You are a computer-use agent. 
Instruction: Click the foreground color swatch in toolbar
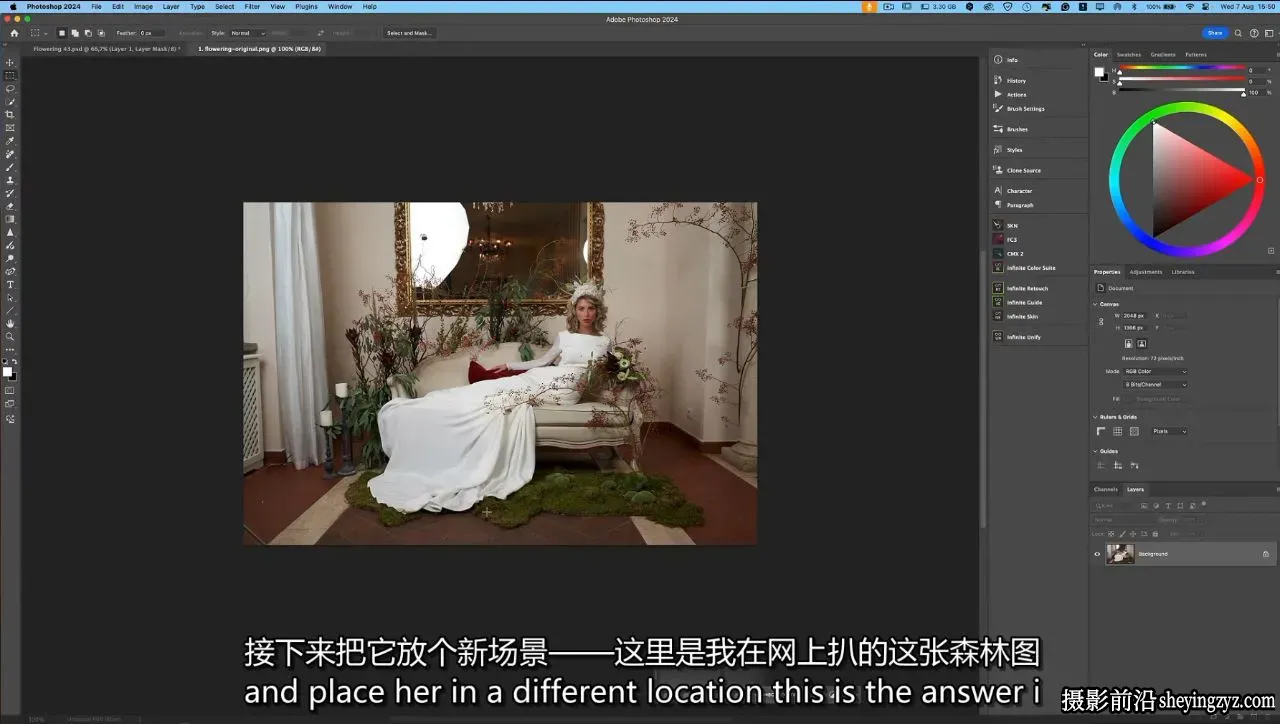tap(7, 371)
